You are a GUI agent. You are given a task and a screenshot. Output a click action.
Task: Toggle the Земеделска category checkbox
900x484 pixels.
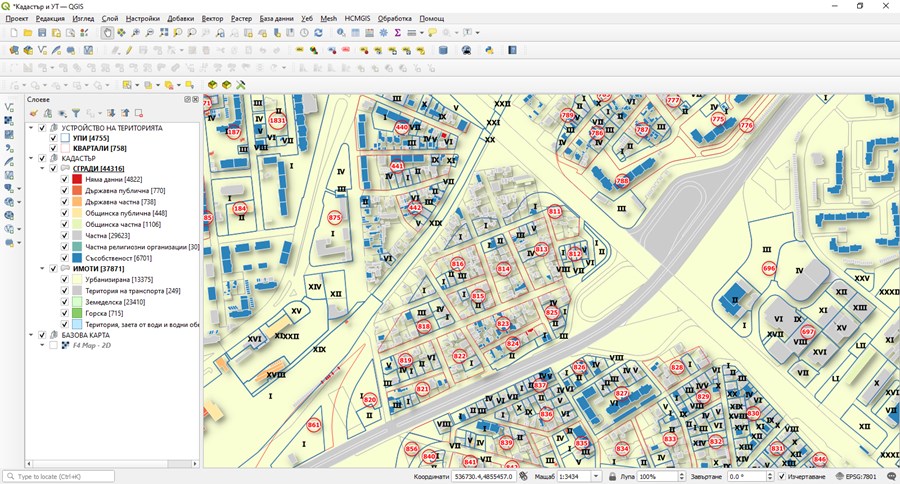coord(65,302)
